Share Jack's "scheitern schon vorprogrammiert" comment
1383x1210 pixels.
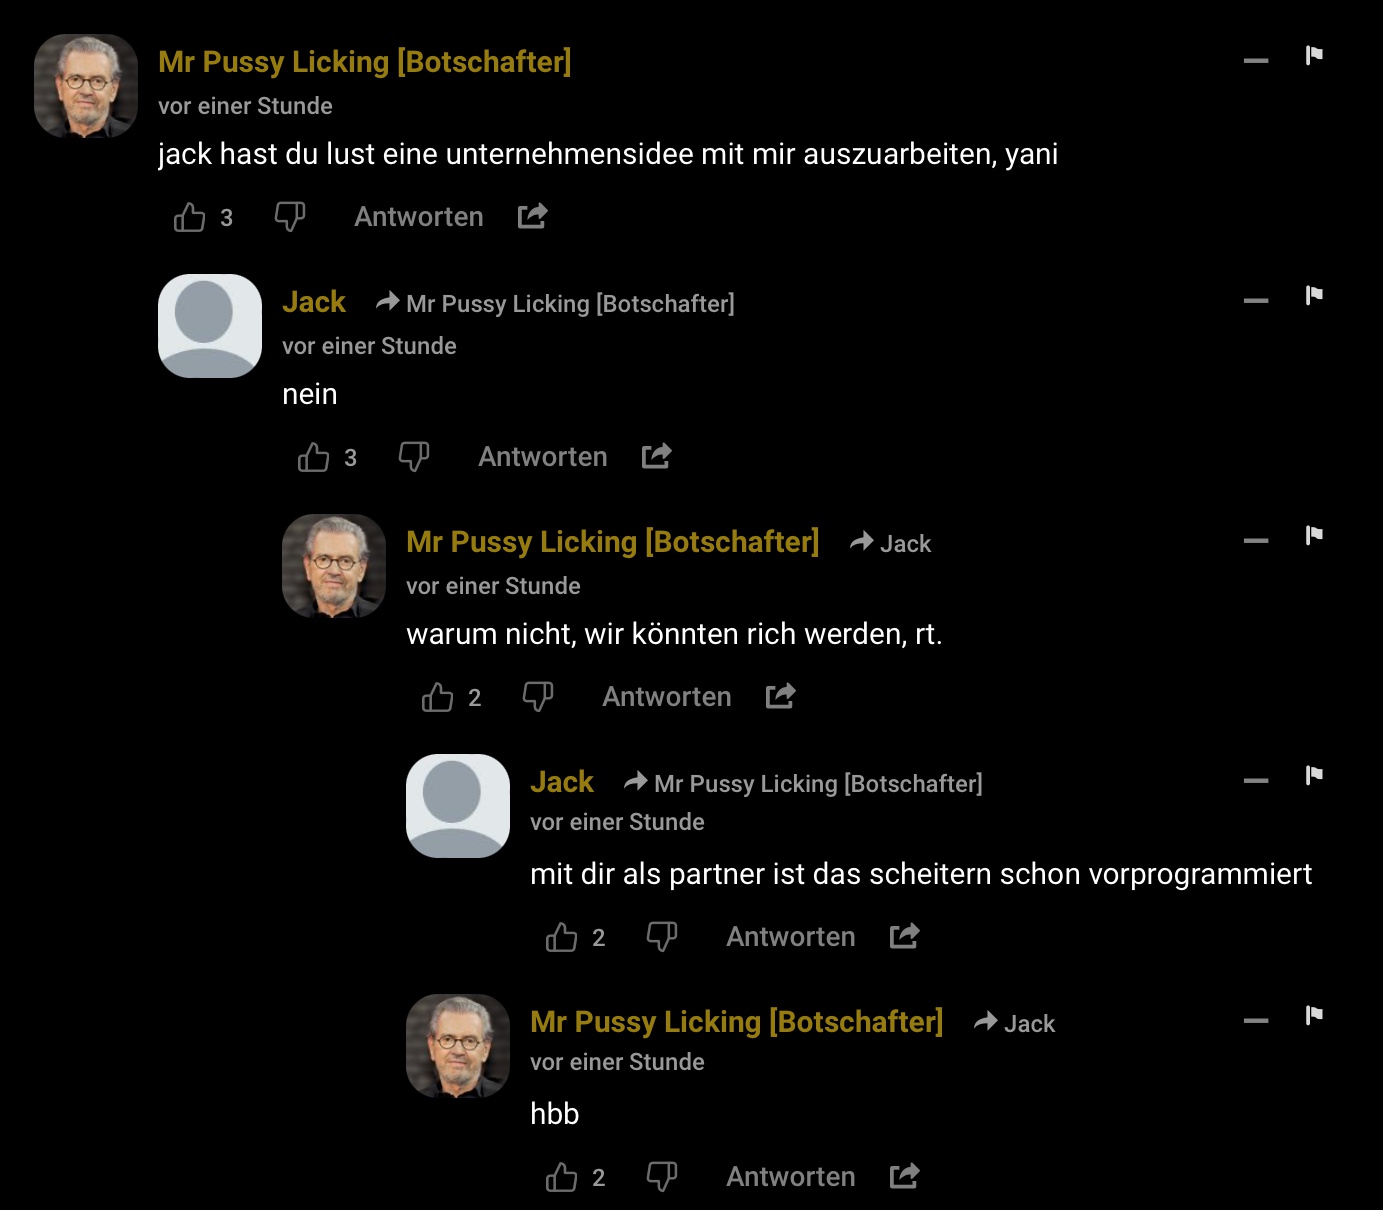(x=904, y=936)
